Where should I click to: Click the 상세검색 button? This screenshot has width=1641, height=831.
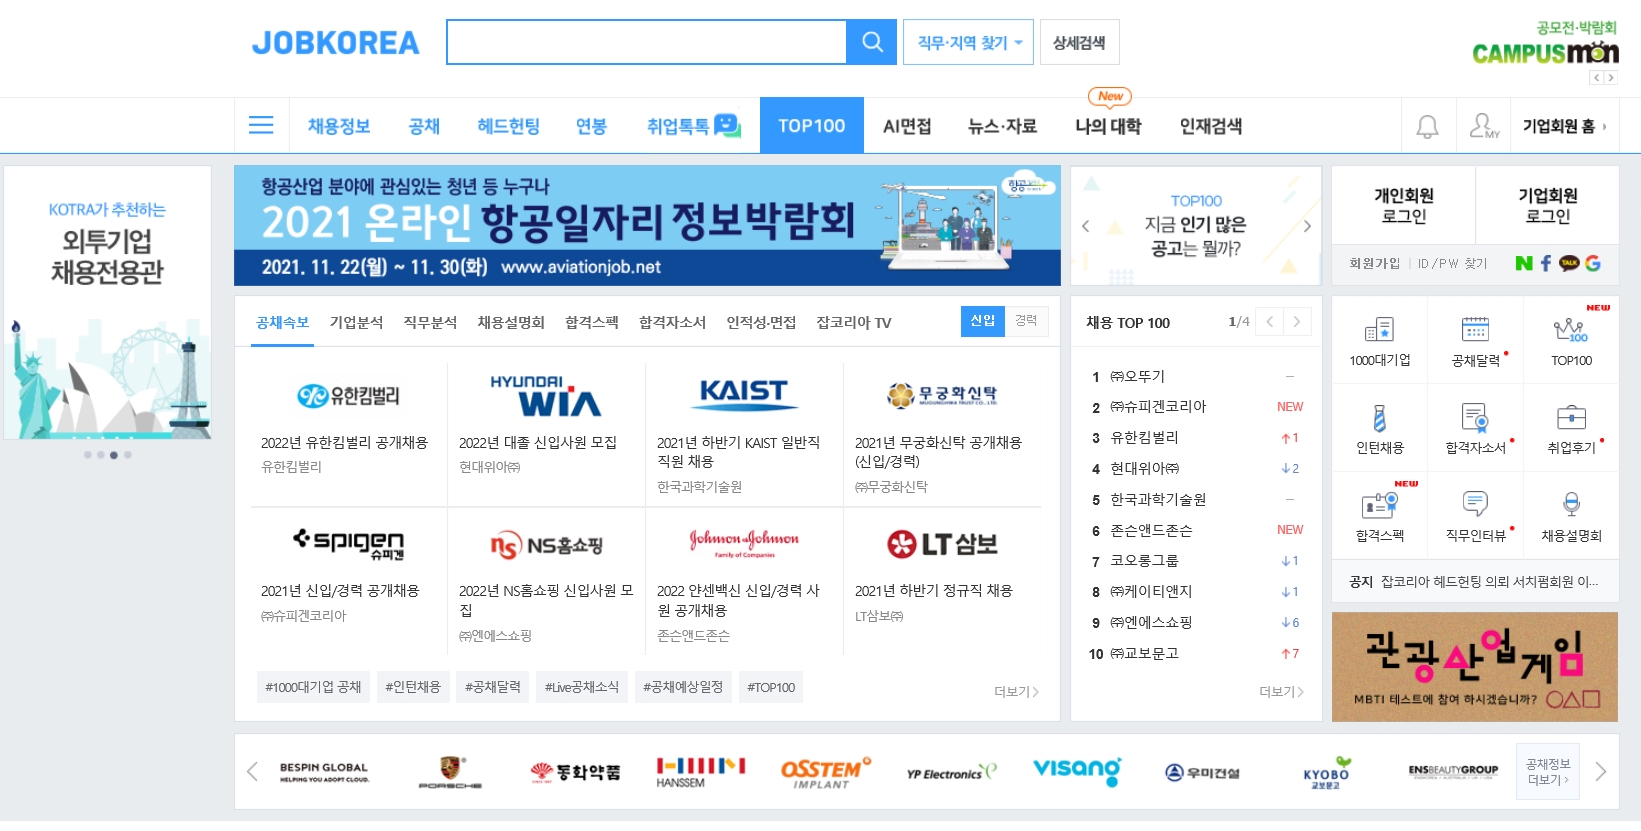click(1079, 42)
